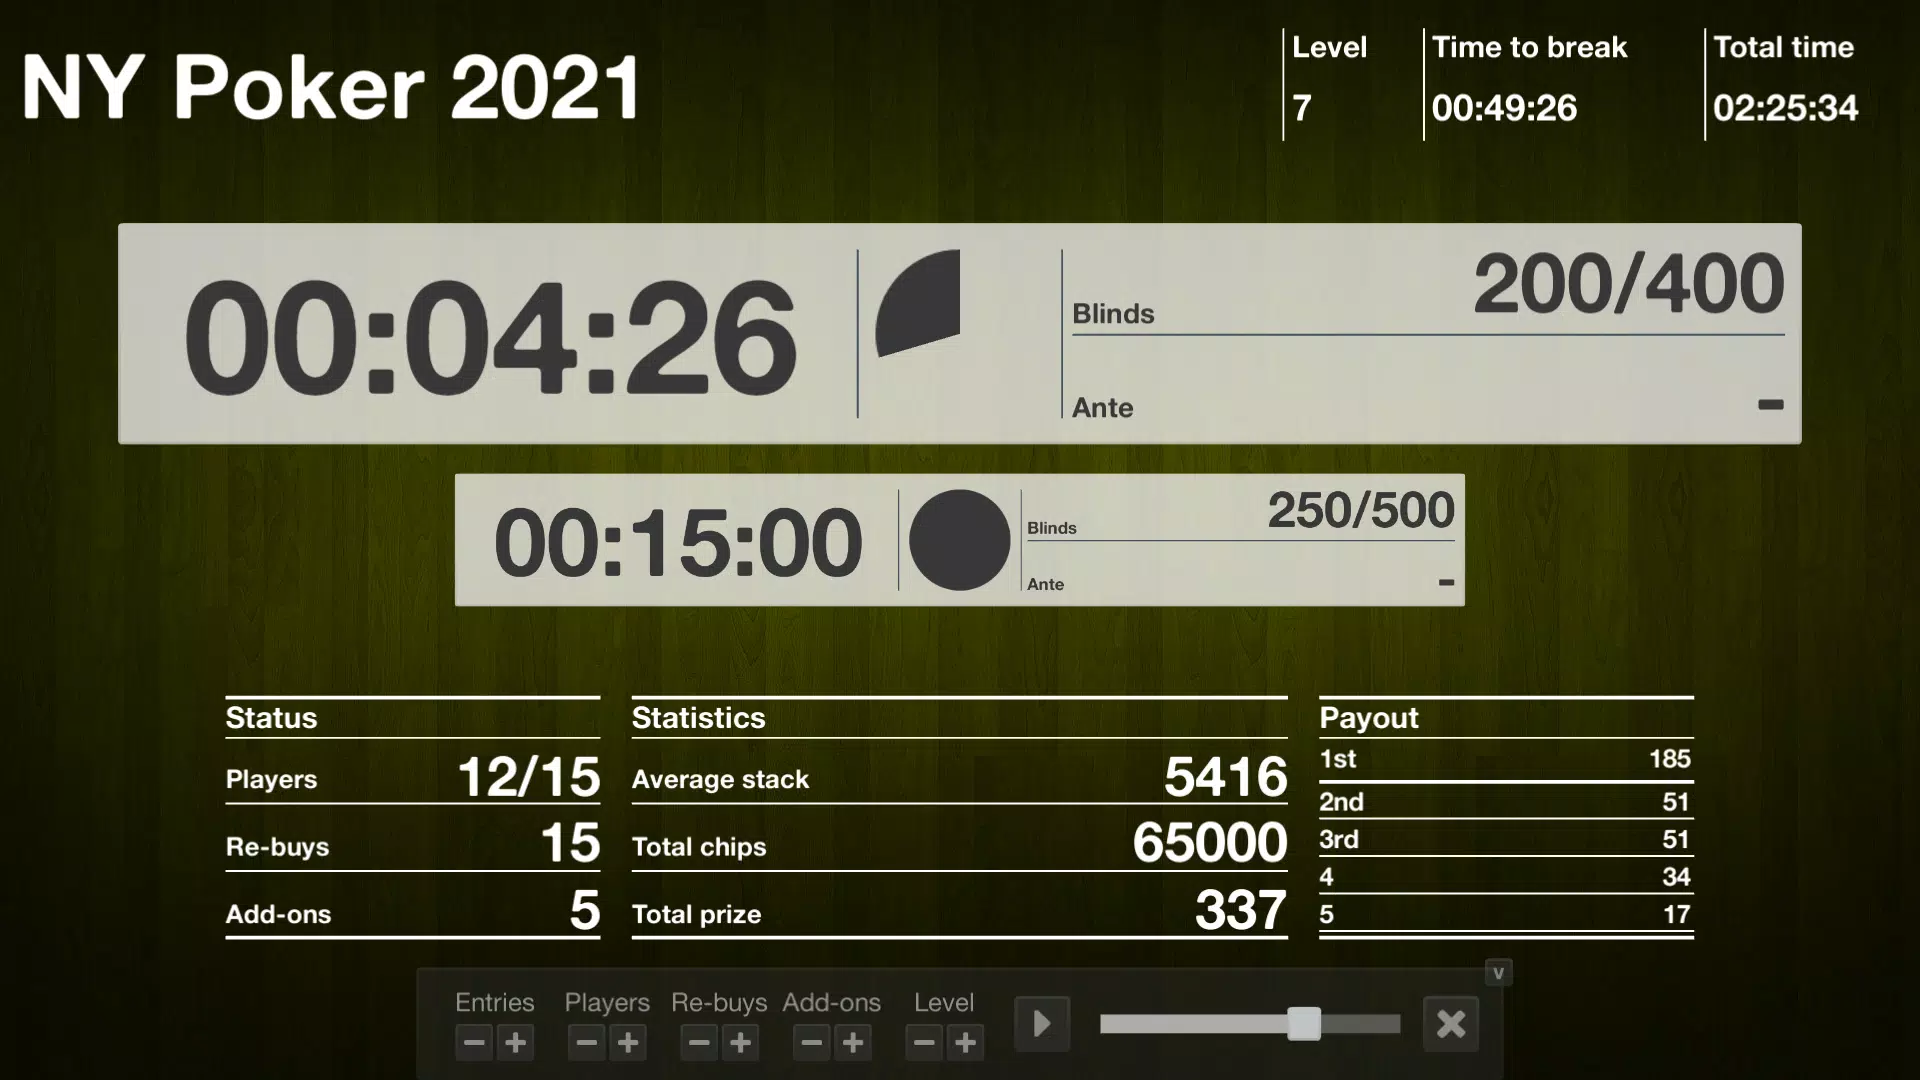Click the plus button under Add-ons

[x=853, y=1043]
